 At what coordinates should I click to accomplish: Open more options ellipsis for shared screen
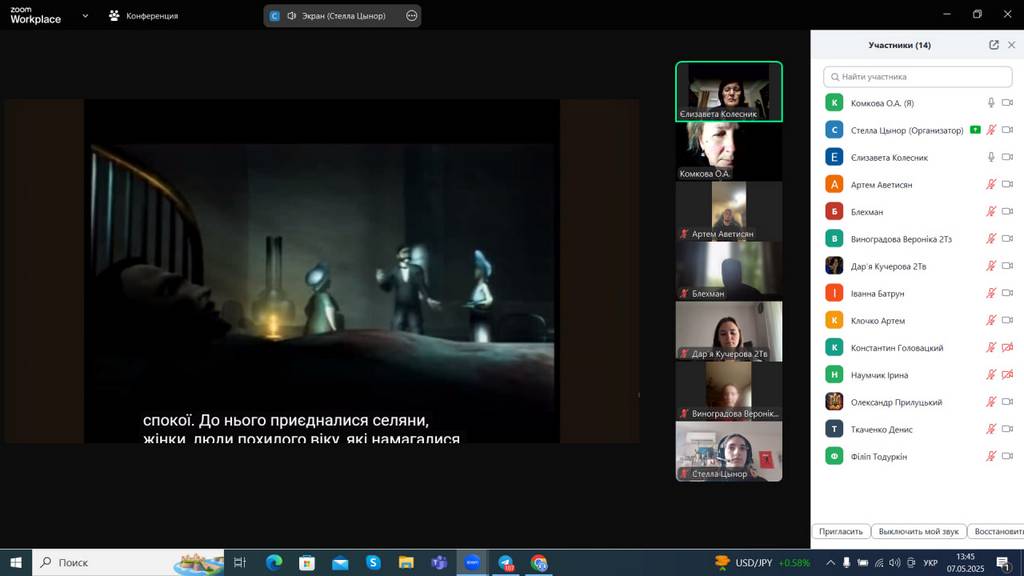click(x=411, y=16)
